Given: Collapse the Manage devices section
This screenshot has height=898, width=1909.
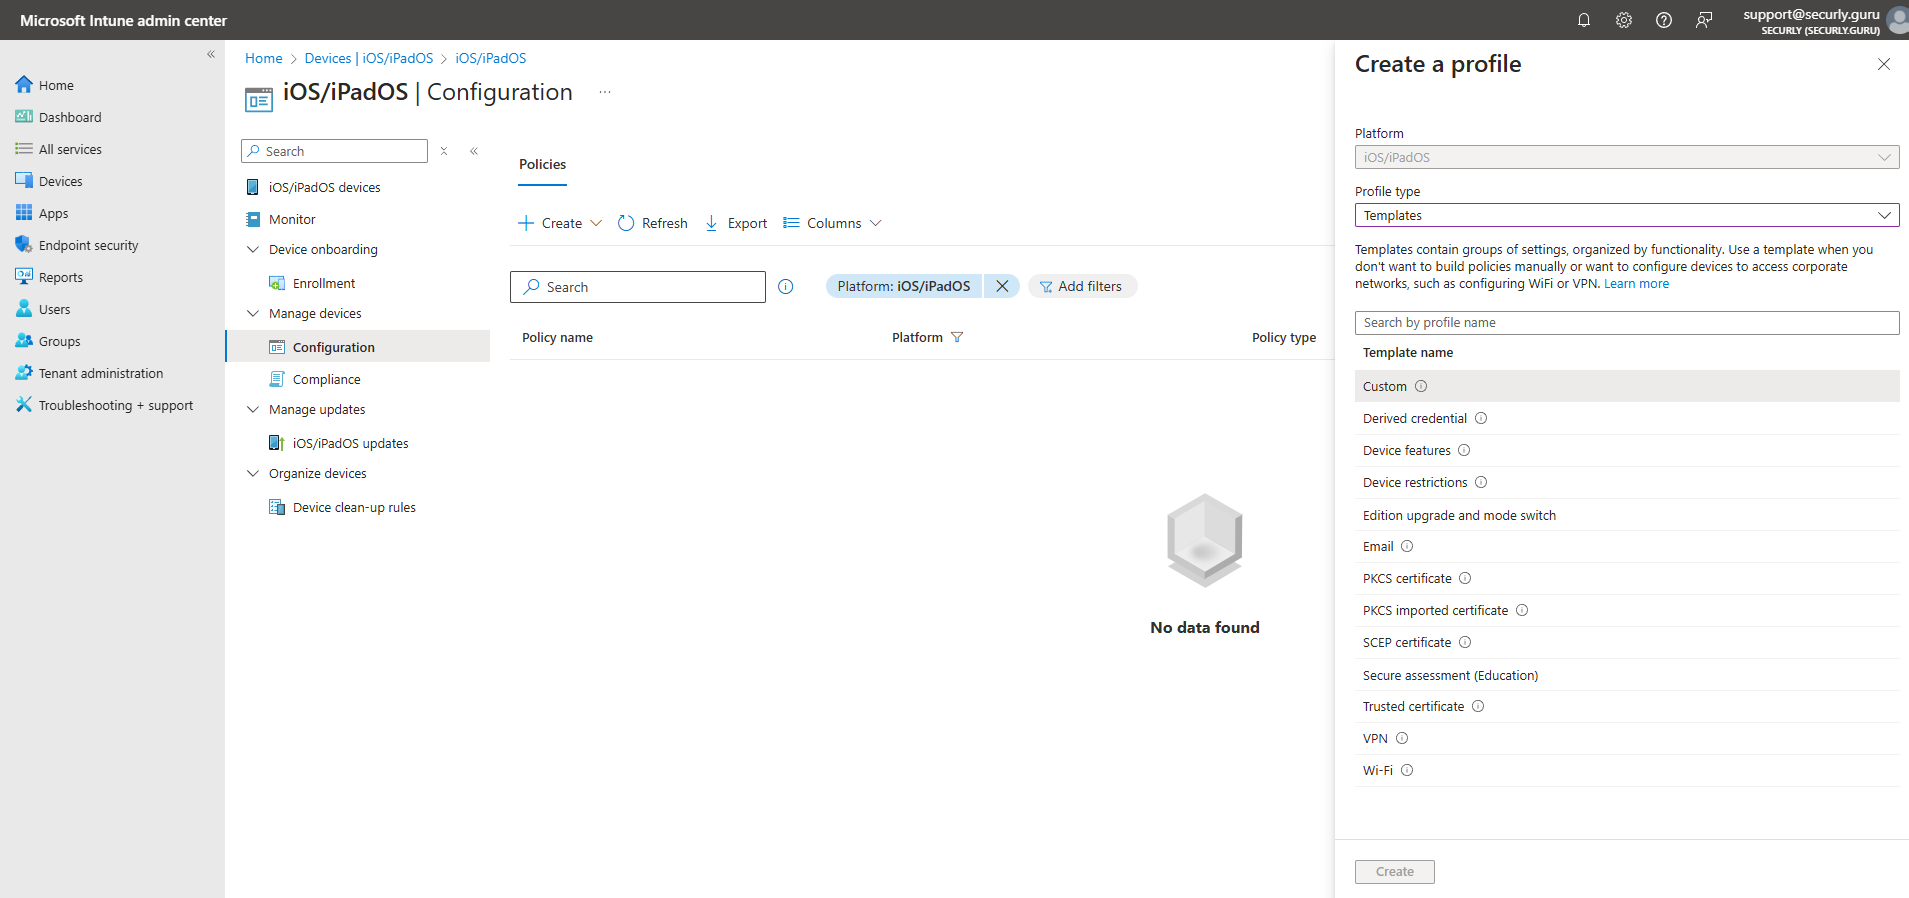Looking at the screenshot, I should pos(253,314).
